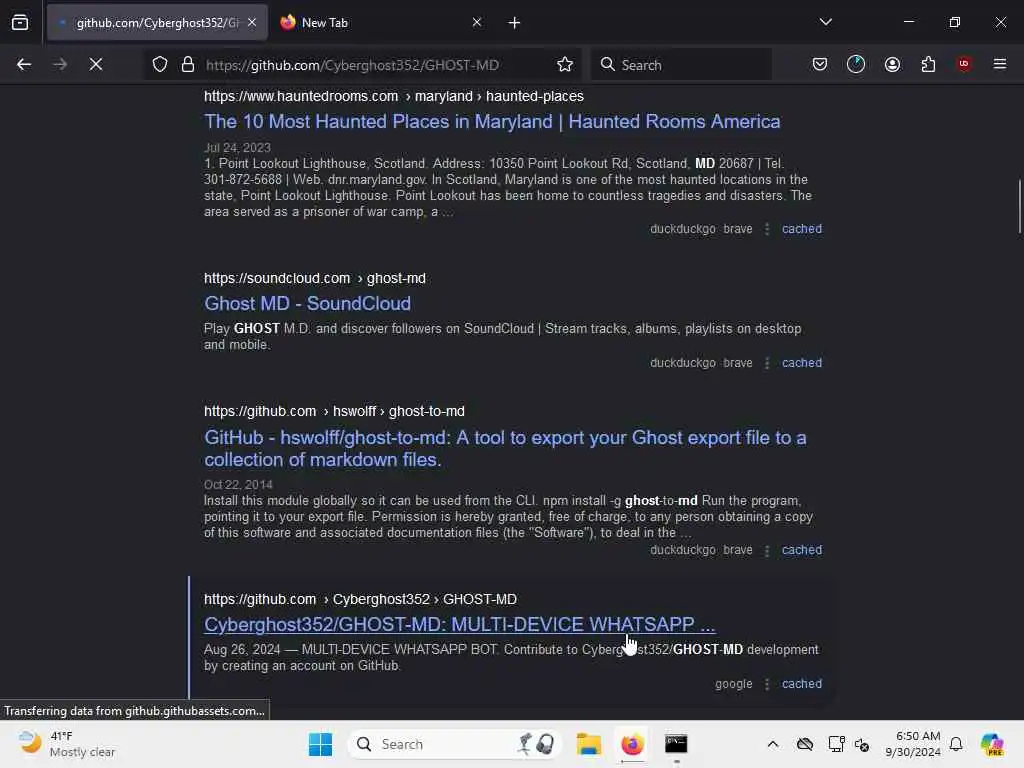Viewport: 1024px width, 768px height.
Task: Switch to the New Tab tab
Action: (x=380, y=23)
